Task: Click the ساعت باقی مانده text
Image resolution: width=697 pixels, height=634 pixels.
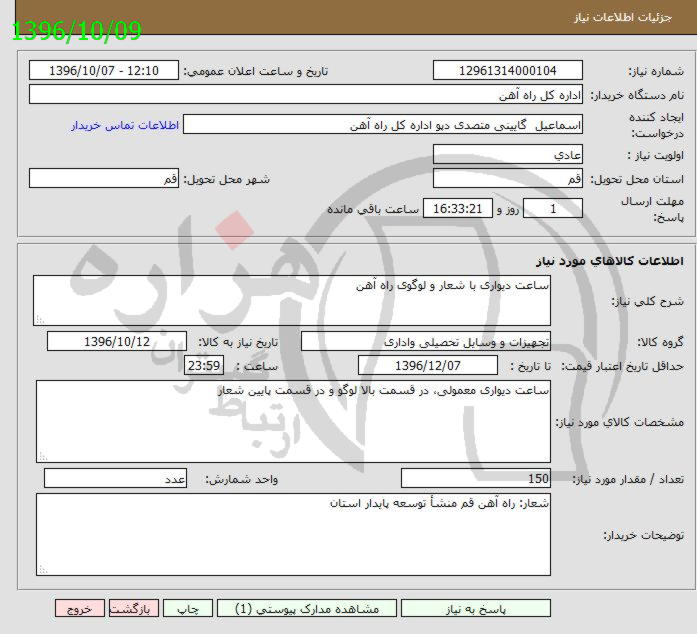Action: pyautogui.click(x=373, y=209)
